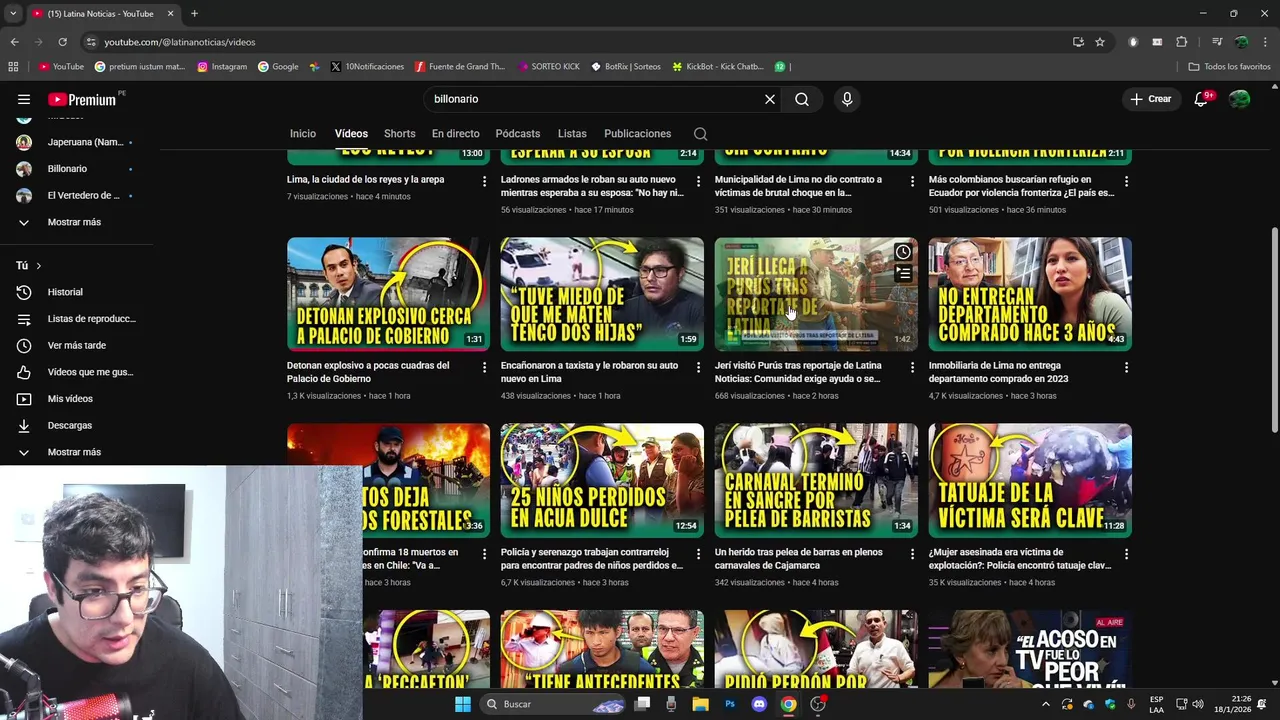Open the Listas tab
Screen dimensions: 1280x720
point(572,134)
